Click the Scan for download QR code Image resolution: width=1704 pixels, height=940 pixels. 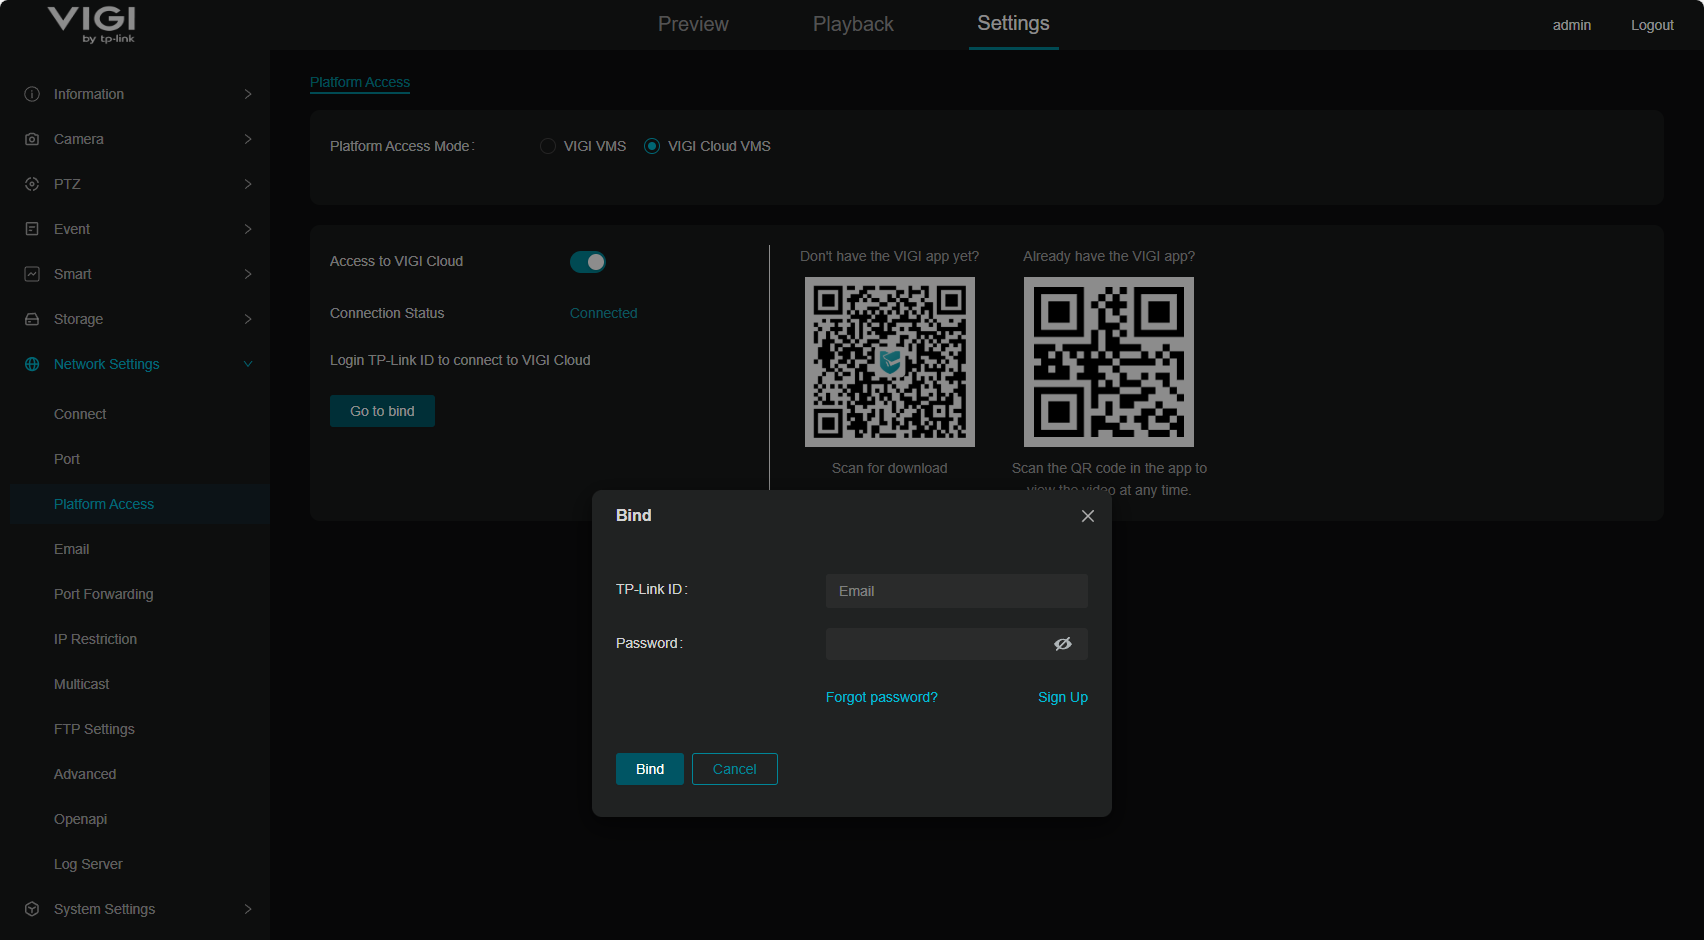coord(890,362)
